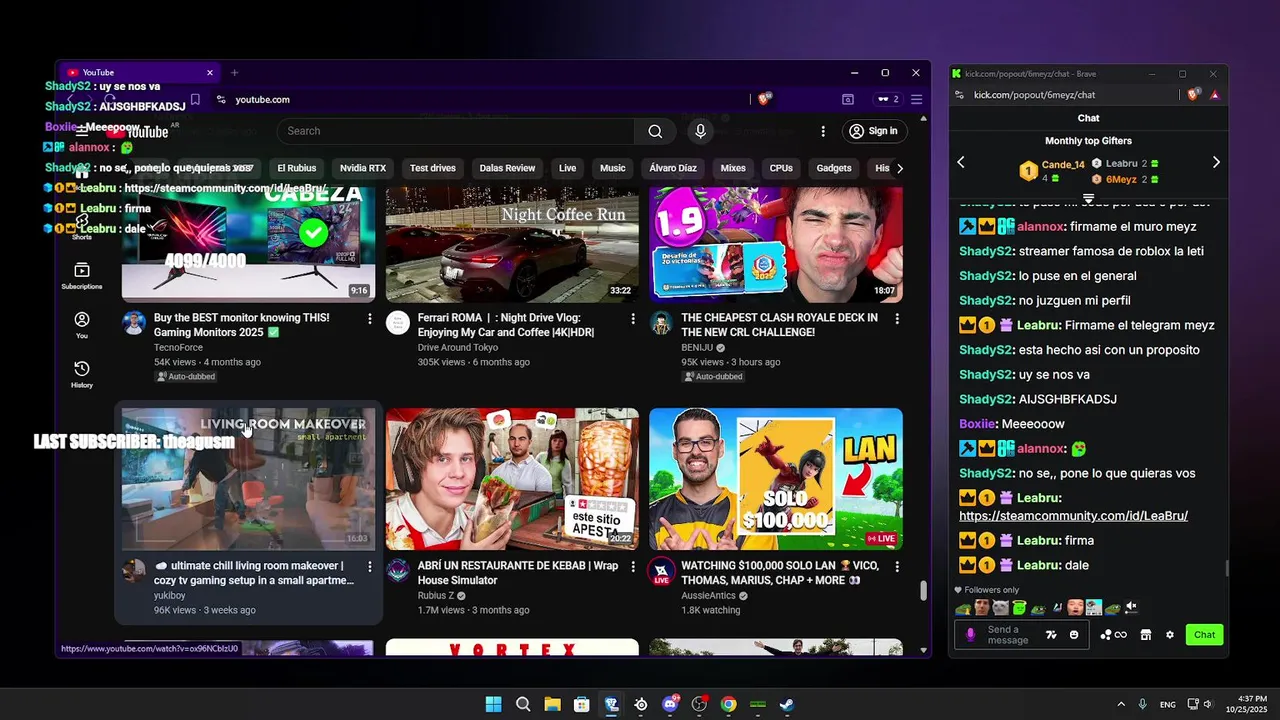
Task: Open Steam from the taskbar
Action: [787, 704]
